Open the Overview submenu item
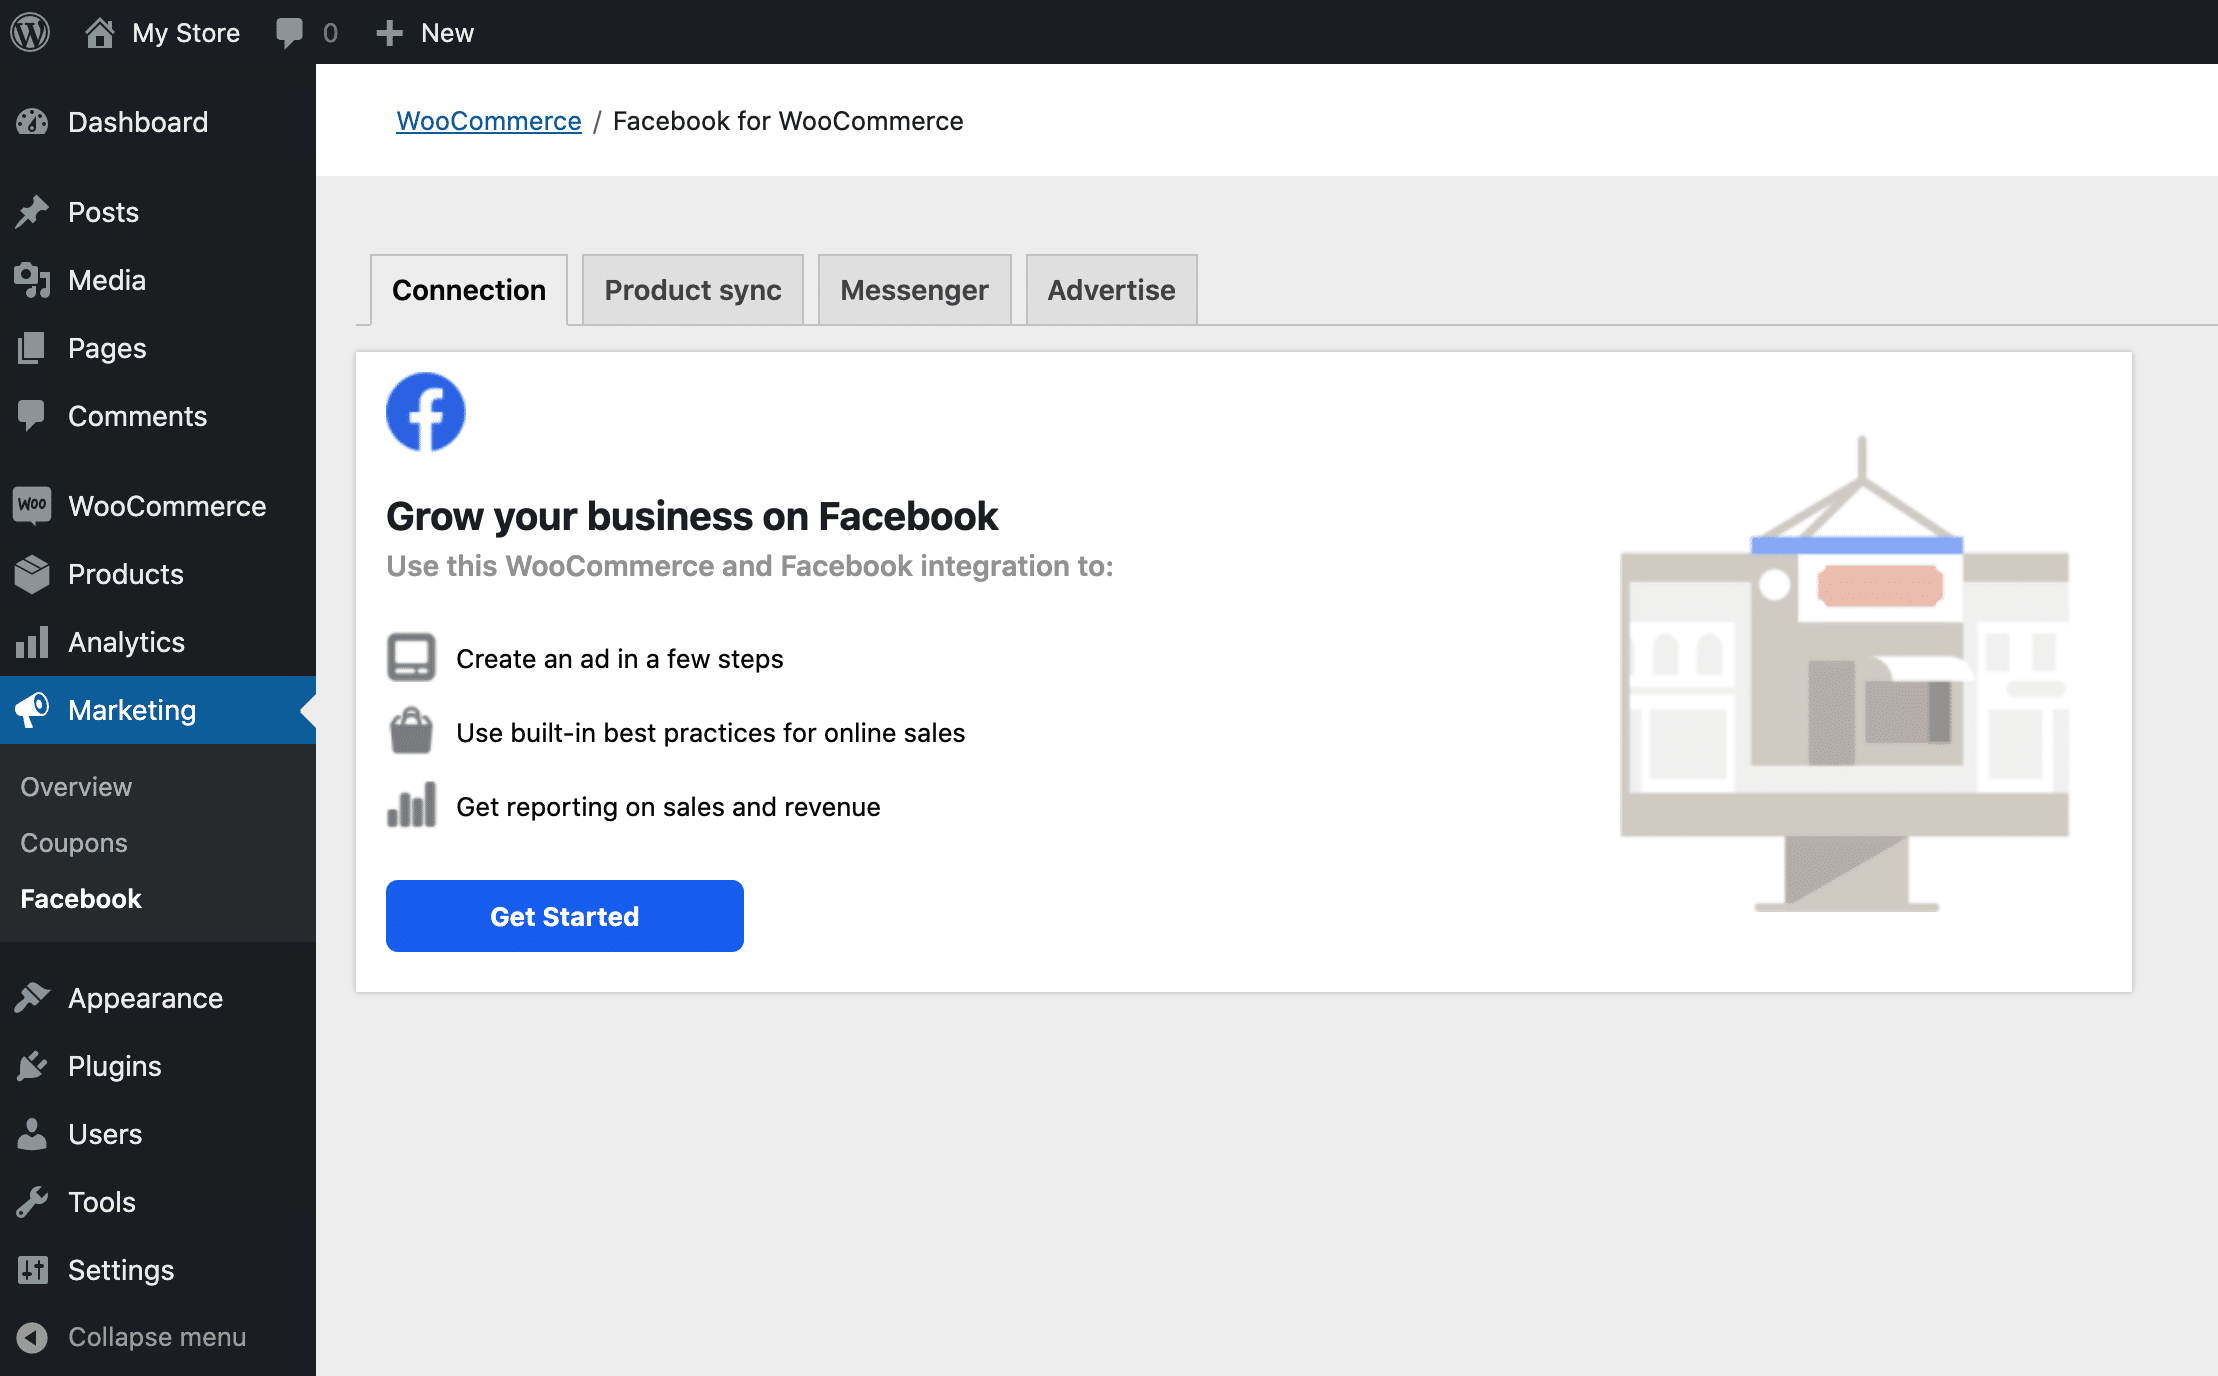 pyautogui.click(x=158, y=787)
